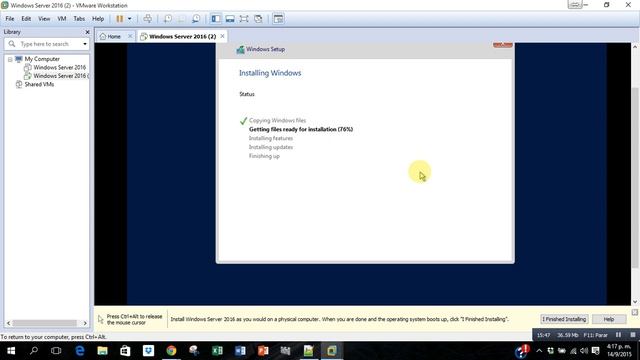
Task: Open the Help menu
Action: [x=98, y=19]
